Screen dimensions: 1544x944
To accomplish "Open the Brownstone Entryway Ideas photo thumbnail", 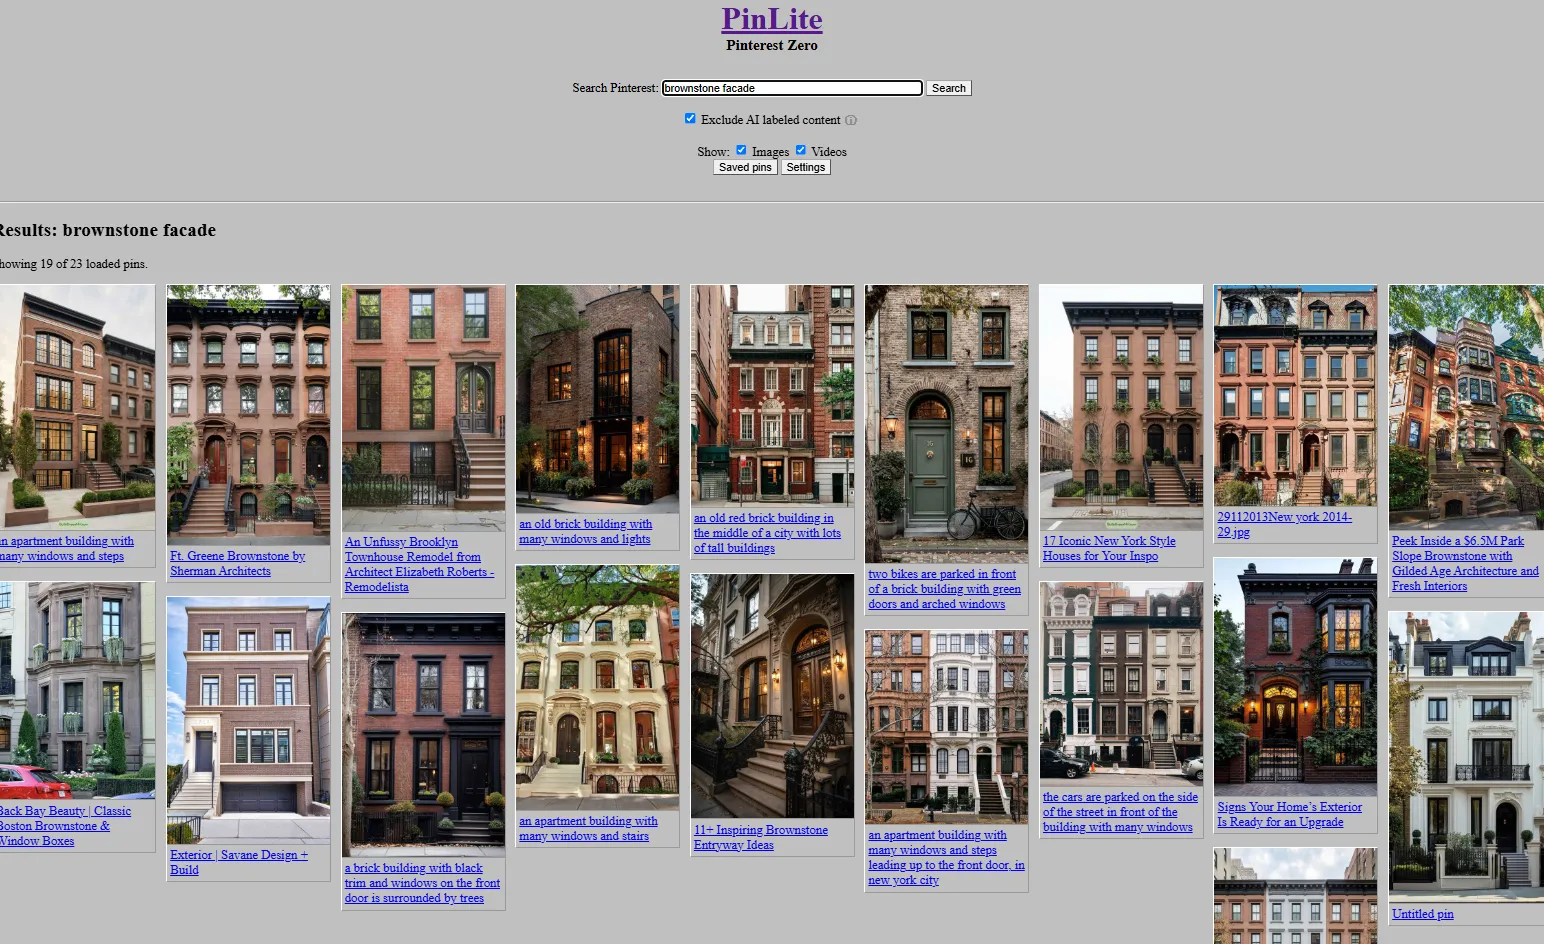I will click(772, 697).
